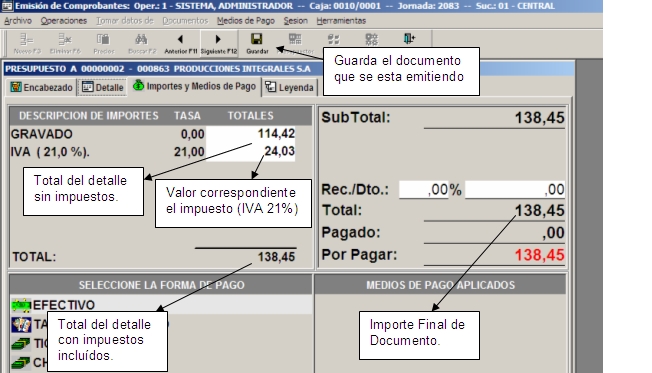Open the Sesion menu
The height and width of the screenshot is (373, 652).
pyautogui.click(x=296, y=21)
